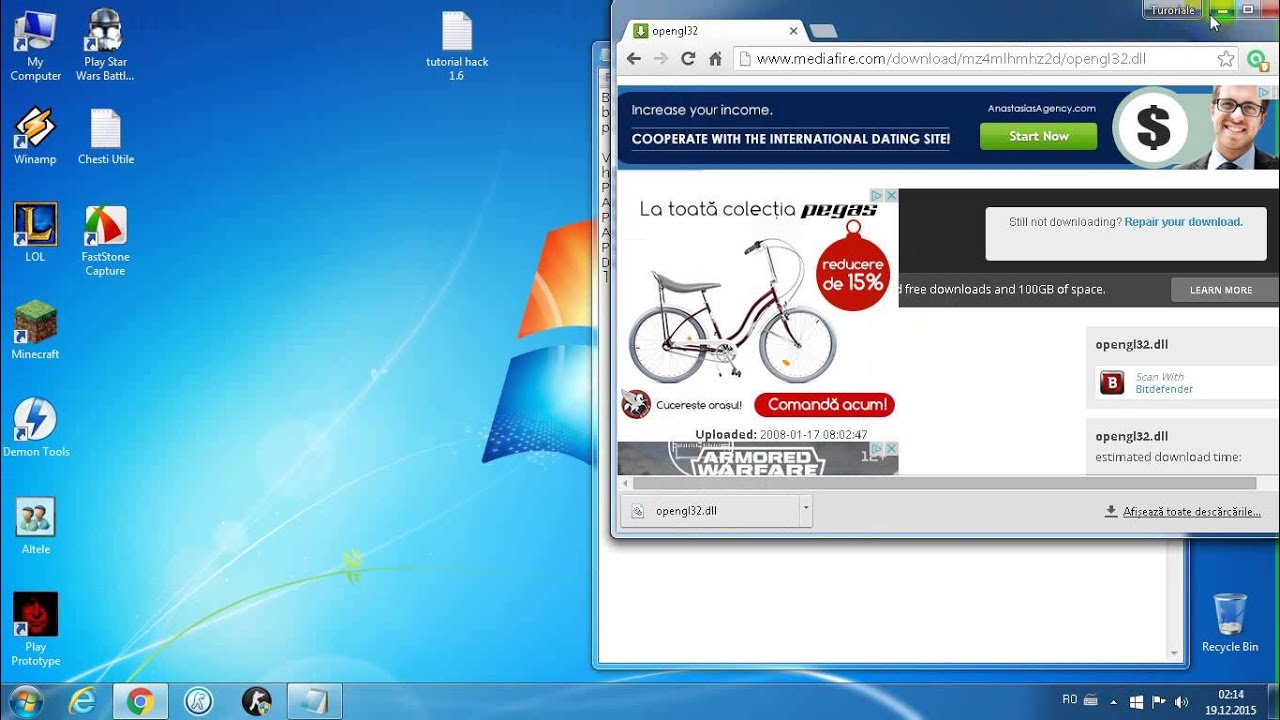The width and height of the screenshot is (1280, 720).
Task: Launch Play Prototype shortcut
Action: coord(35,630)
